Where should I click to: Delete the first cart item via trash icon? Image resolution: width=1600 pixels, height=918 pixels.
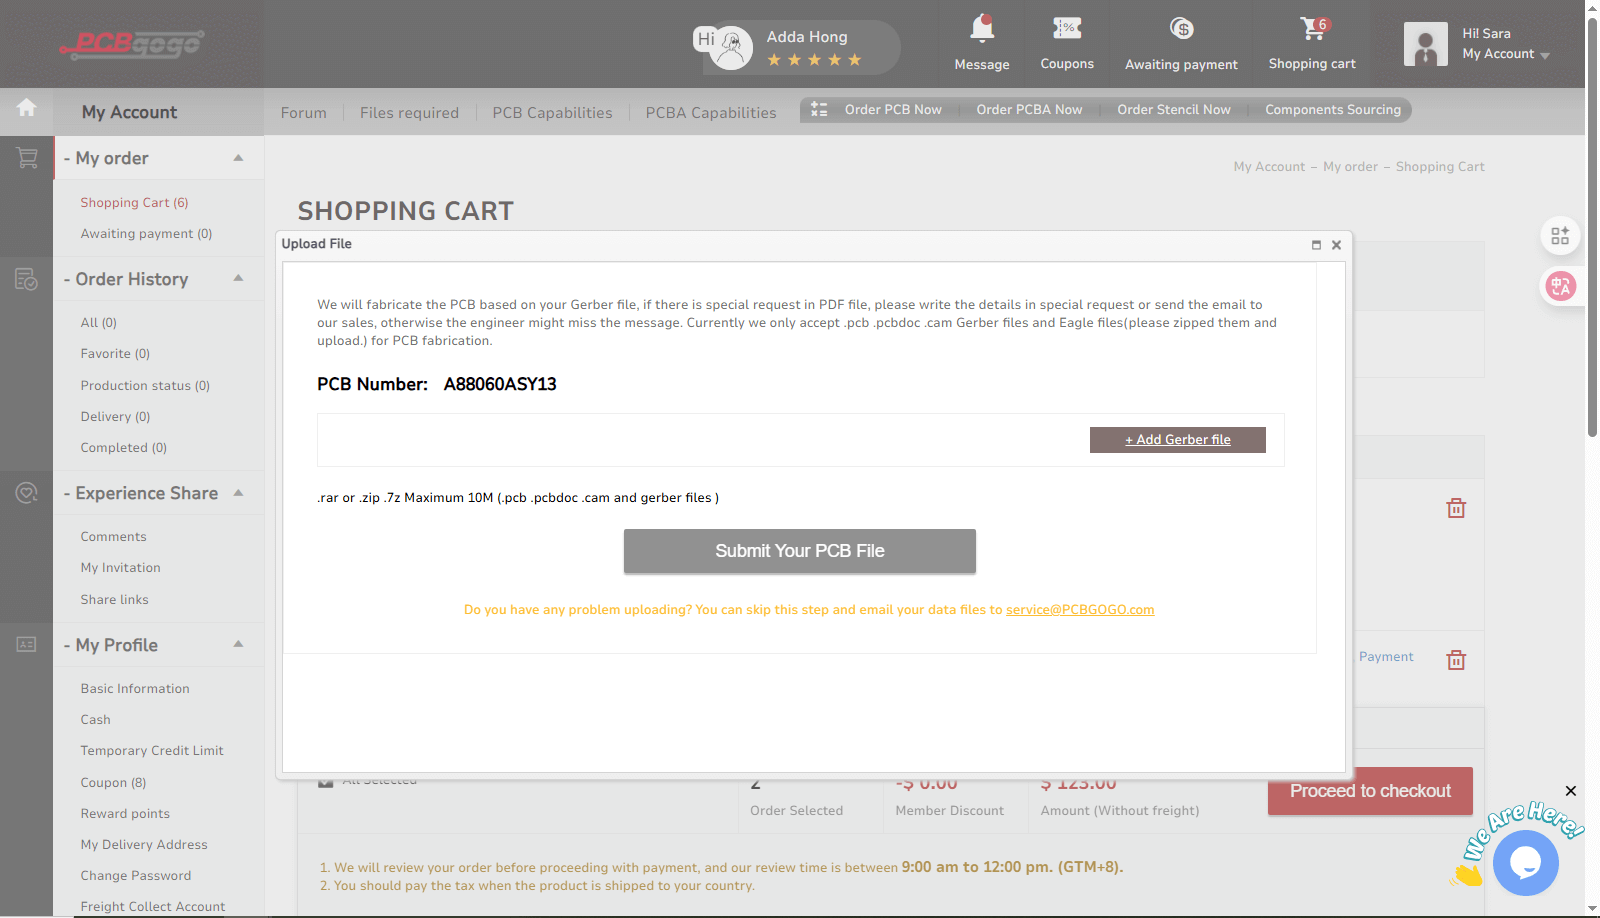pos(1456,508)
